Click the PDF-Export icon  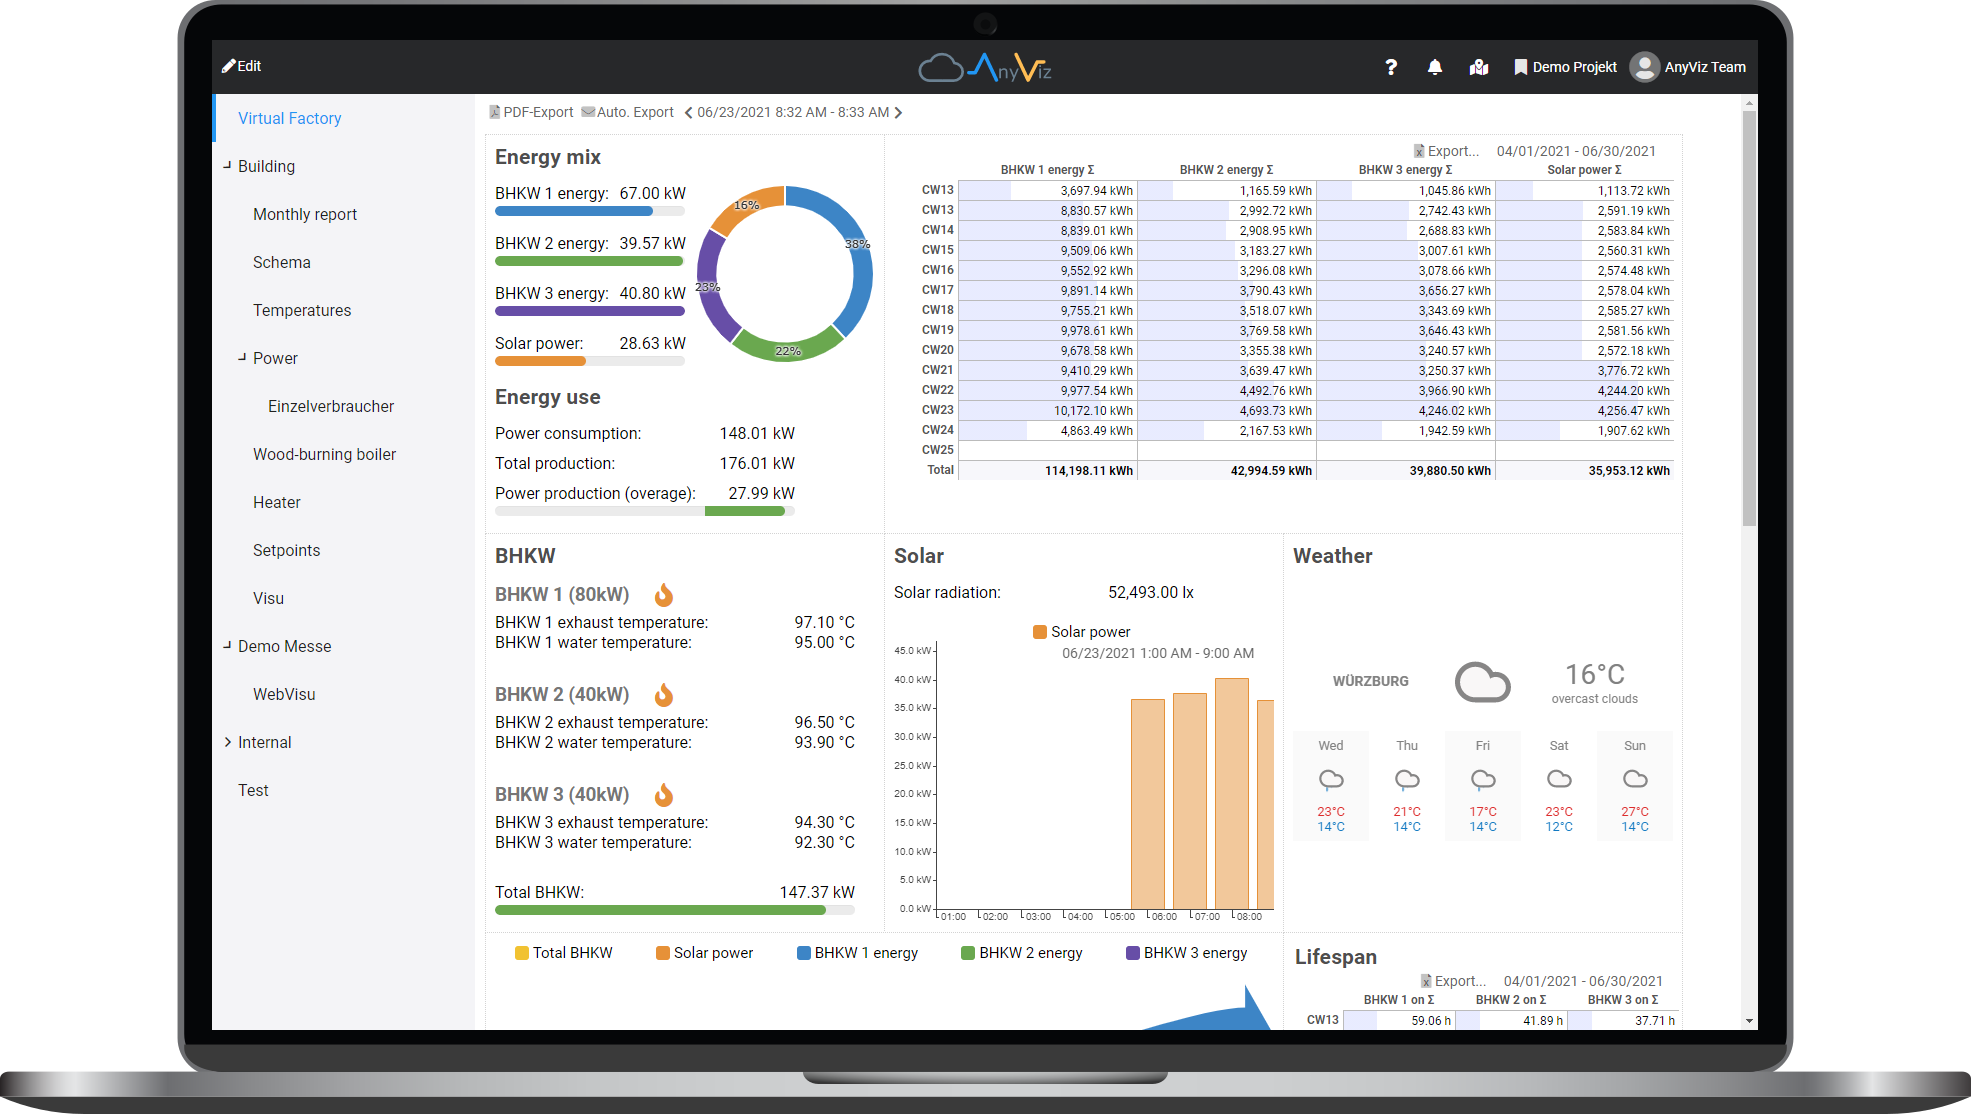[494, 112]
